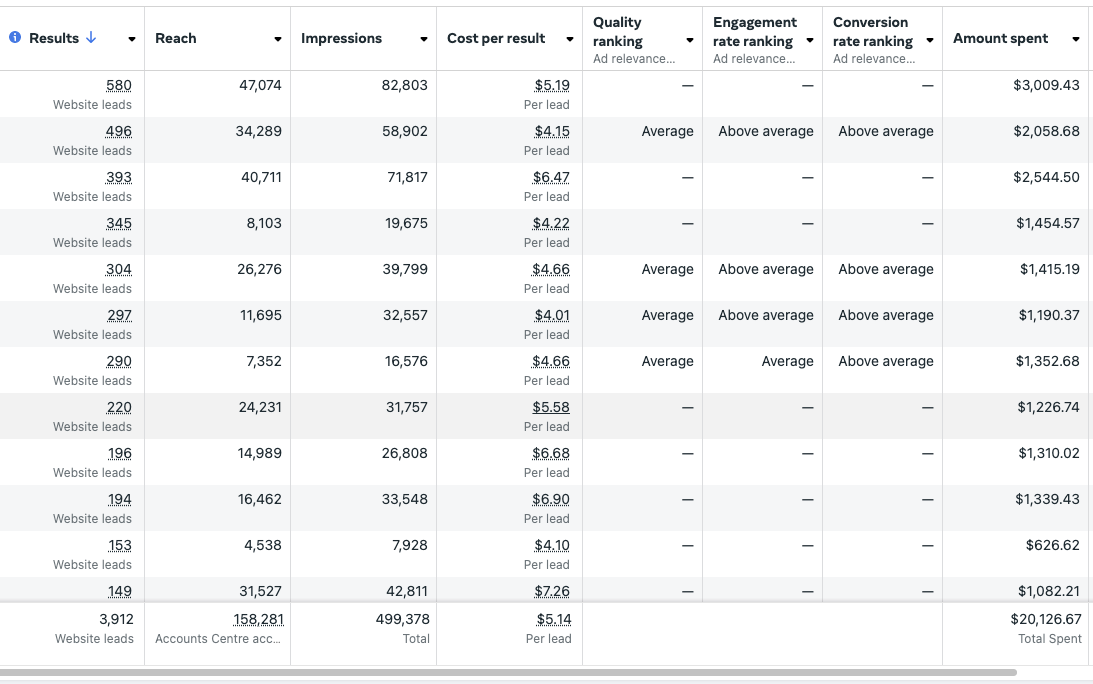Select the 11,695 reach cell
This screenshot has width=1093, height=684.
click(261, 315)
